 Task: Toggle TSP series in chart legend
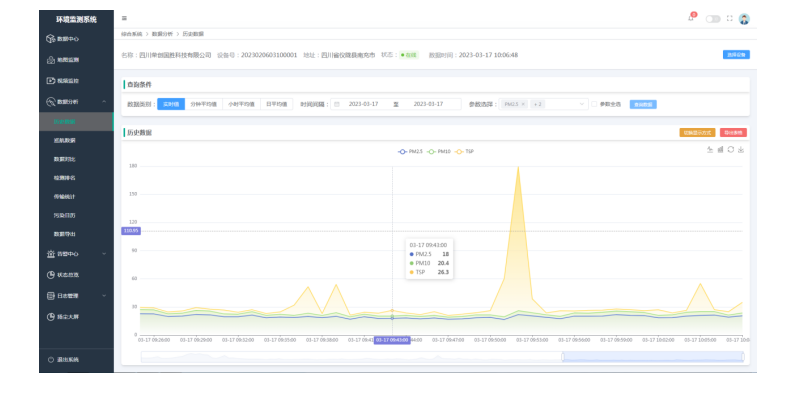tap(465, 152)
